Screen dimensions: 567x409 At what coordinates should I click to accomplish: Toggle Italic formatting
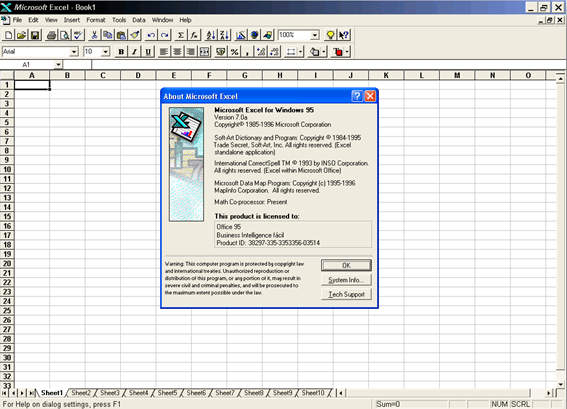(135, 52)
